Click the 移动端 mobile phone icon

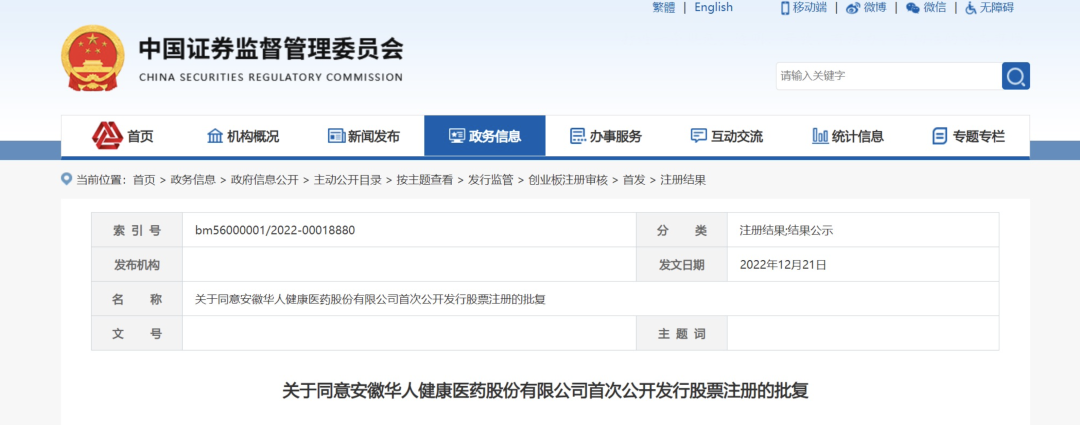pyautogui.click(x=785, y=8)
